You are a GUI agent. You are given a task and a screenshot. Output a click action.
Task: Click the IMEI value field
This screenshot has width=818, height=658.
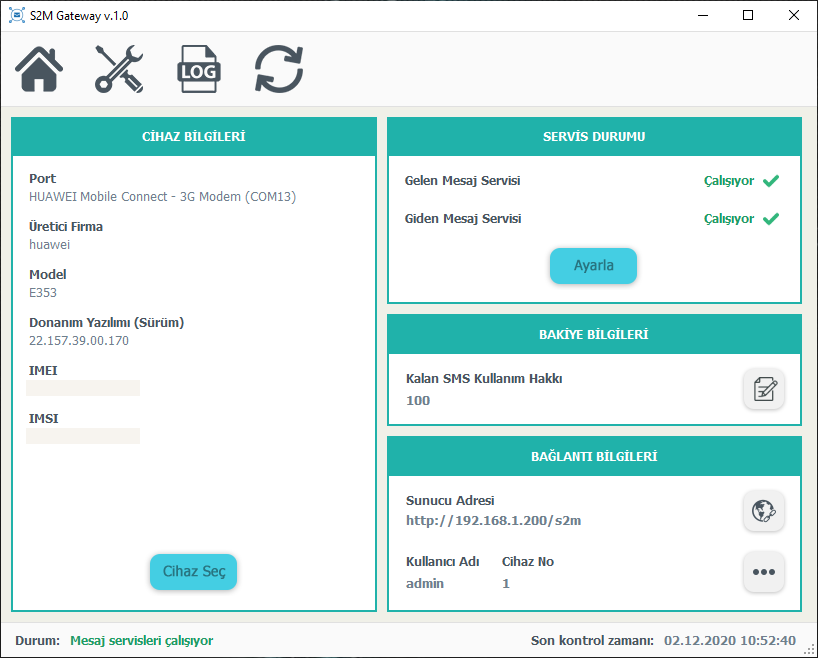83,388
